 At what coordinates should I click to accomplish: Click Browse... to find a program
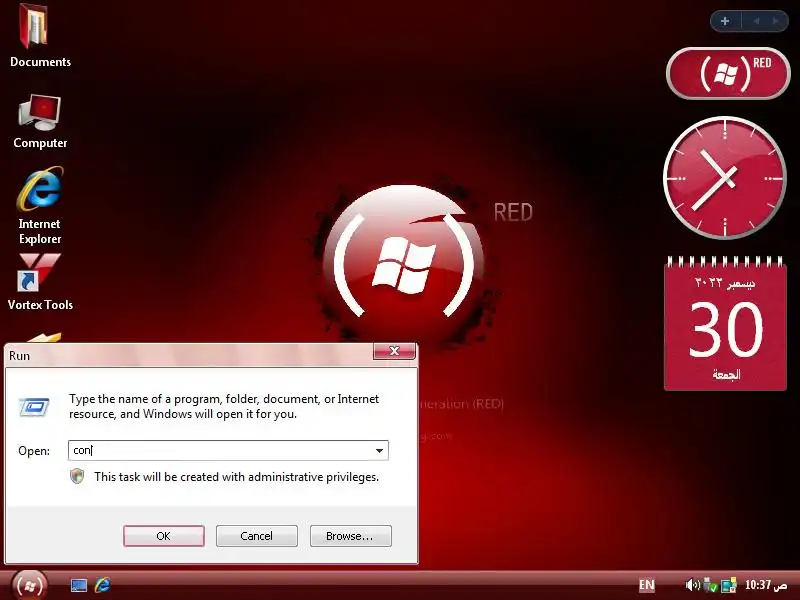[x=351, y=536]
